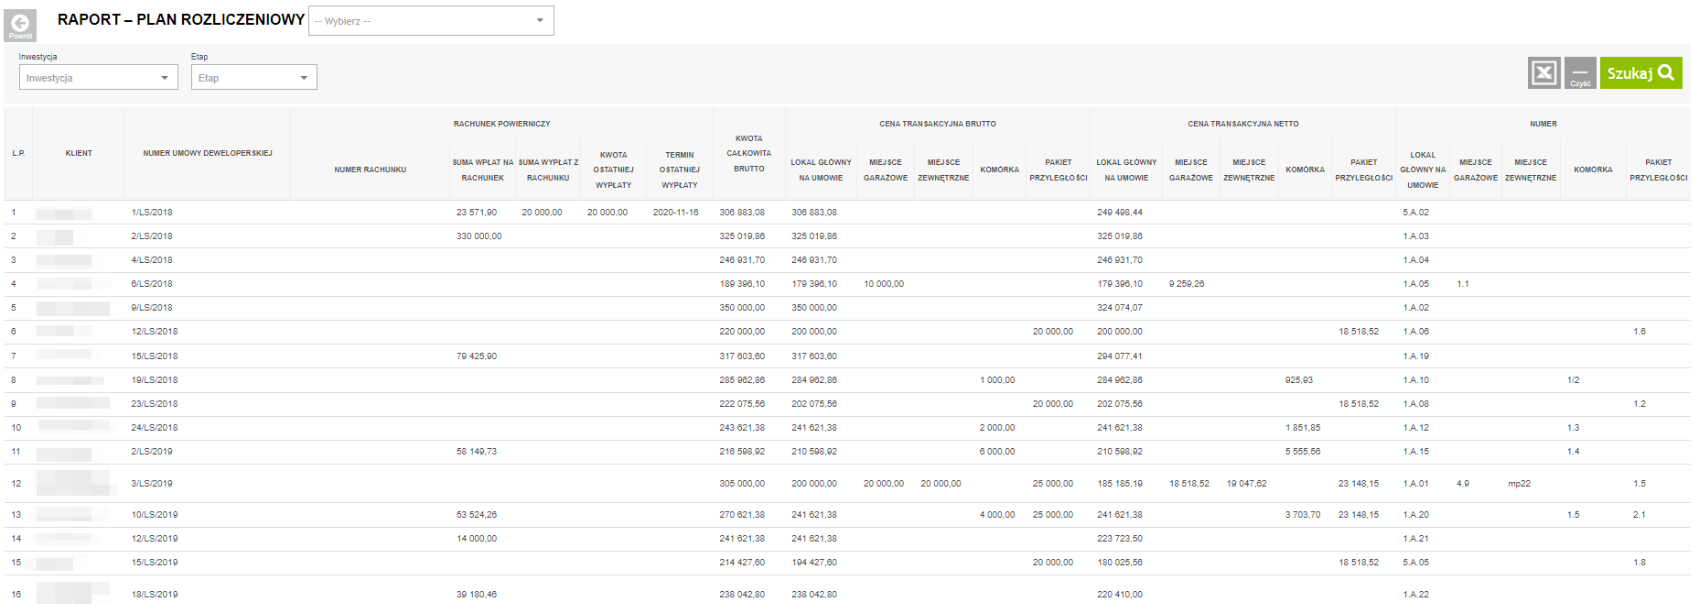
Task: Select contract number 6/LS/2018
Action: tap(152, 284)
